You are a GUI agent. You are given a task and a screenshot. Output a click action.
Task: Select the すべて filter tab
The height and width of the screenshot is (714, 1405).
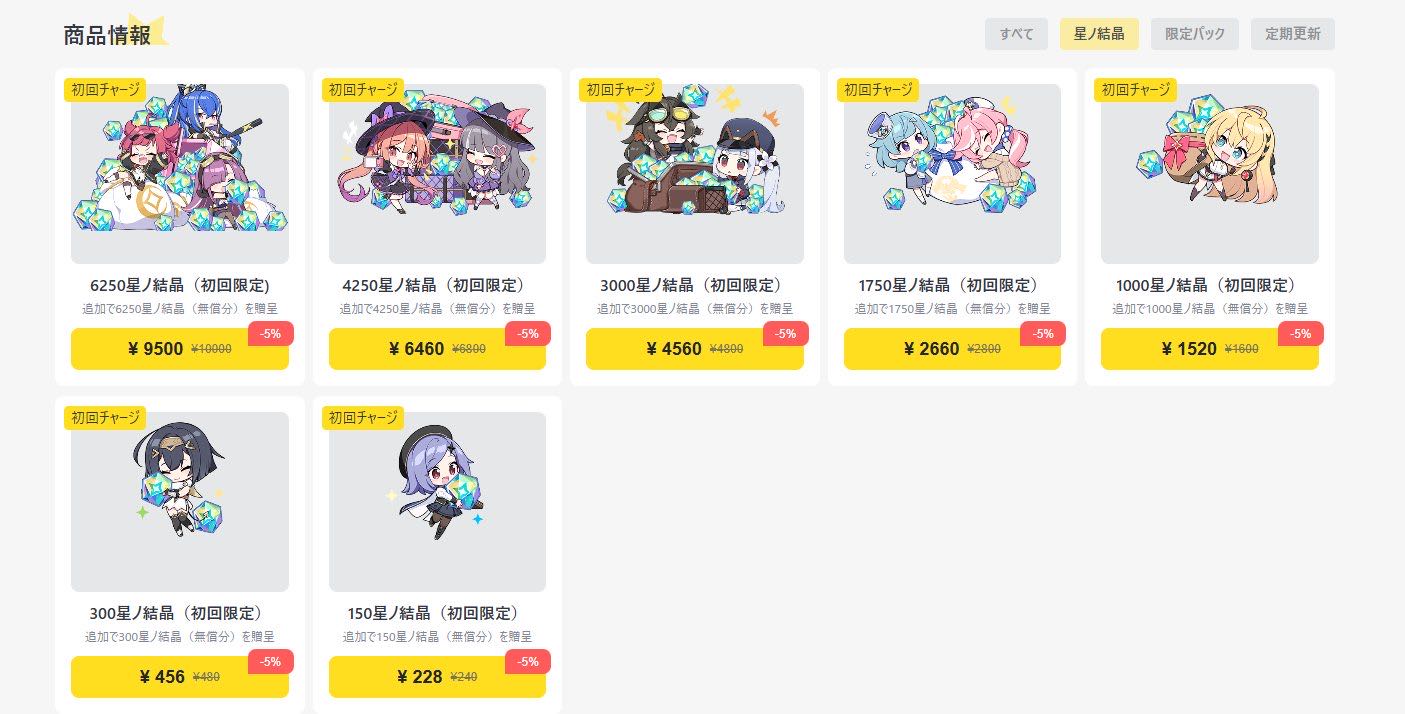click(x=1016, y=34)
